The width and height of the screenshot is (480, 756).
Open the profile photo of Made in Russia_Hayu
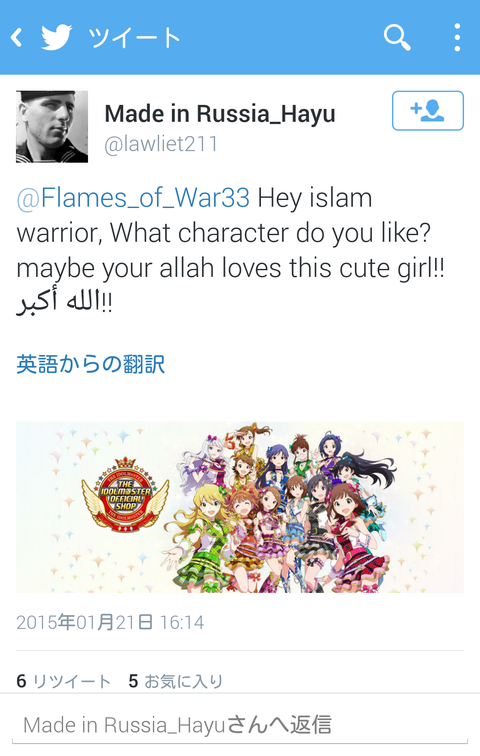pyautogui.click(x=52, y=126)
